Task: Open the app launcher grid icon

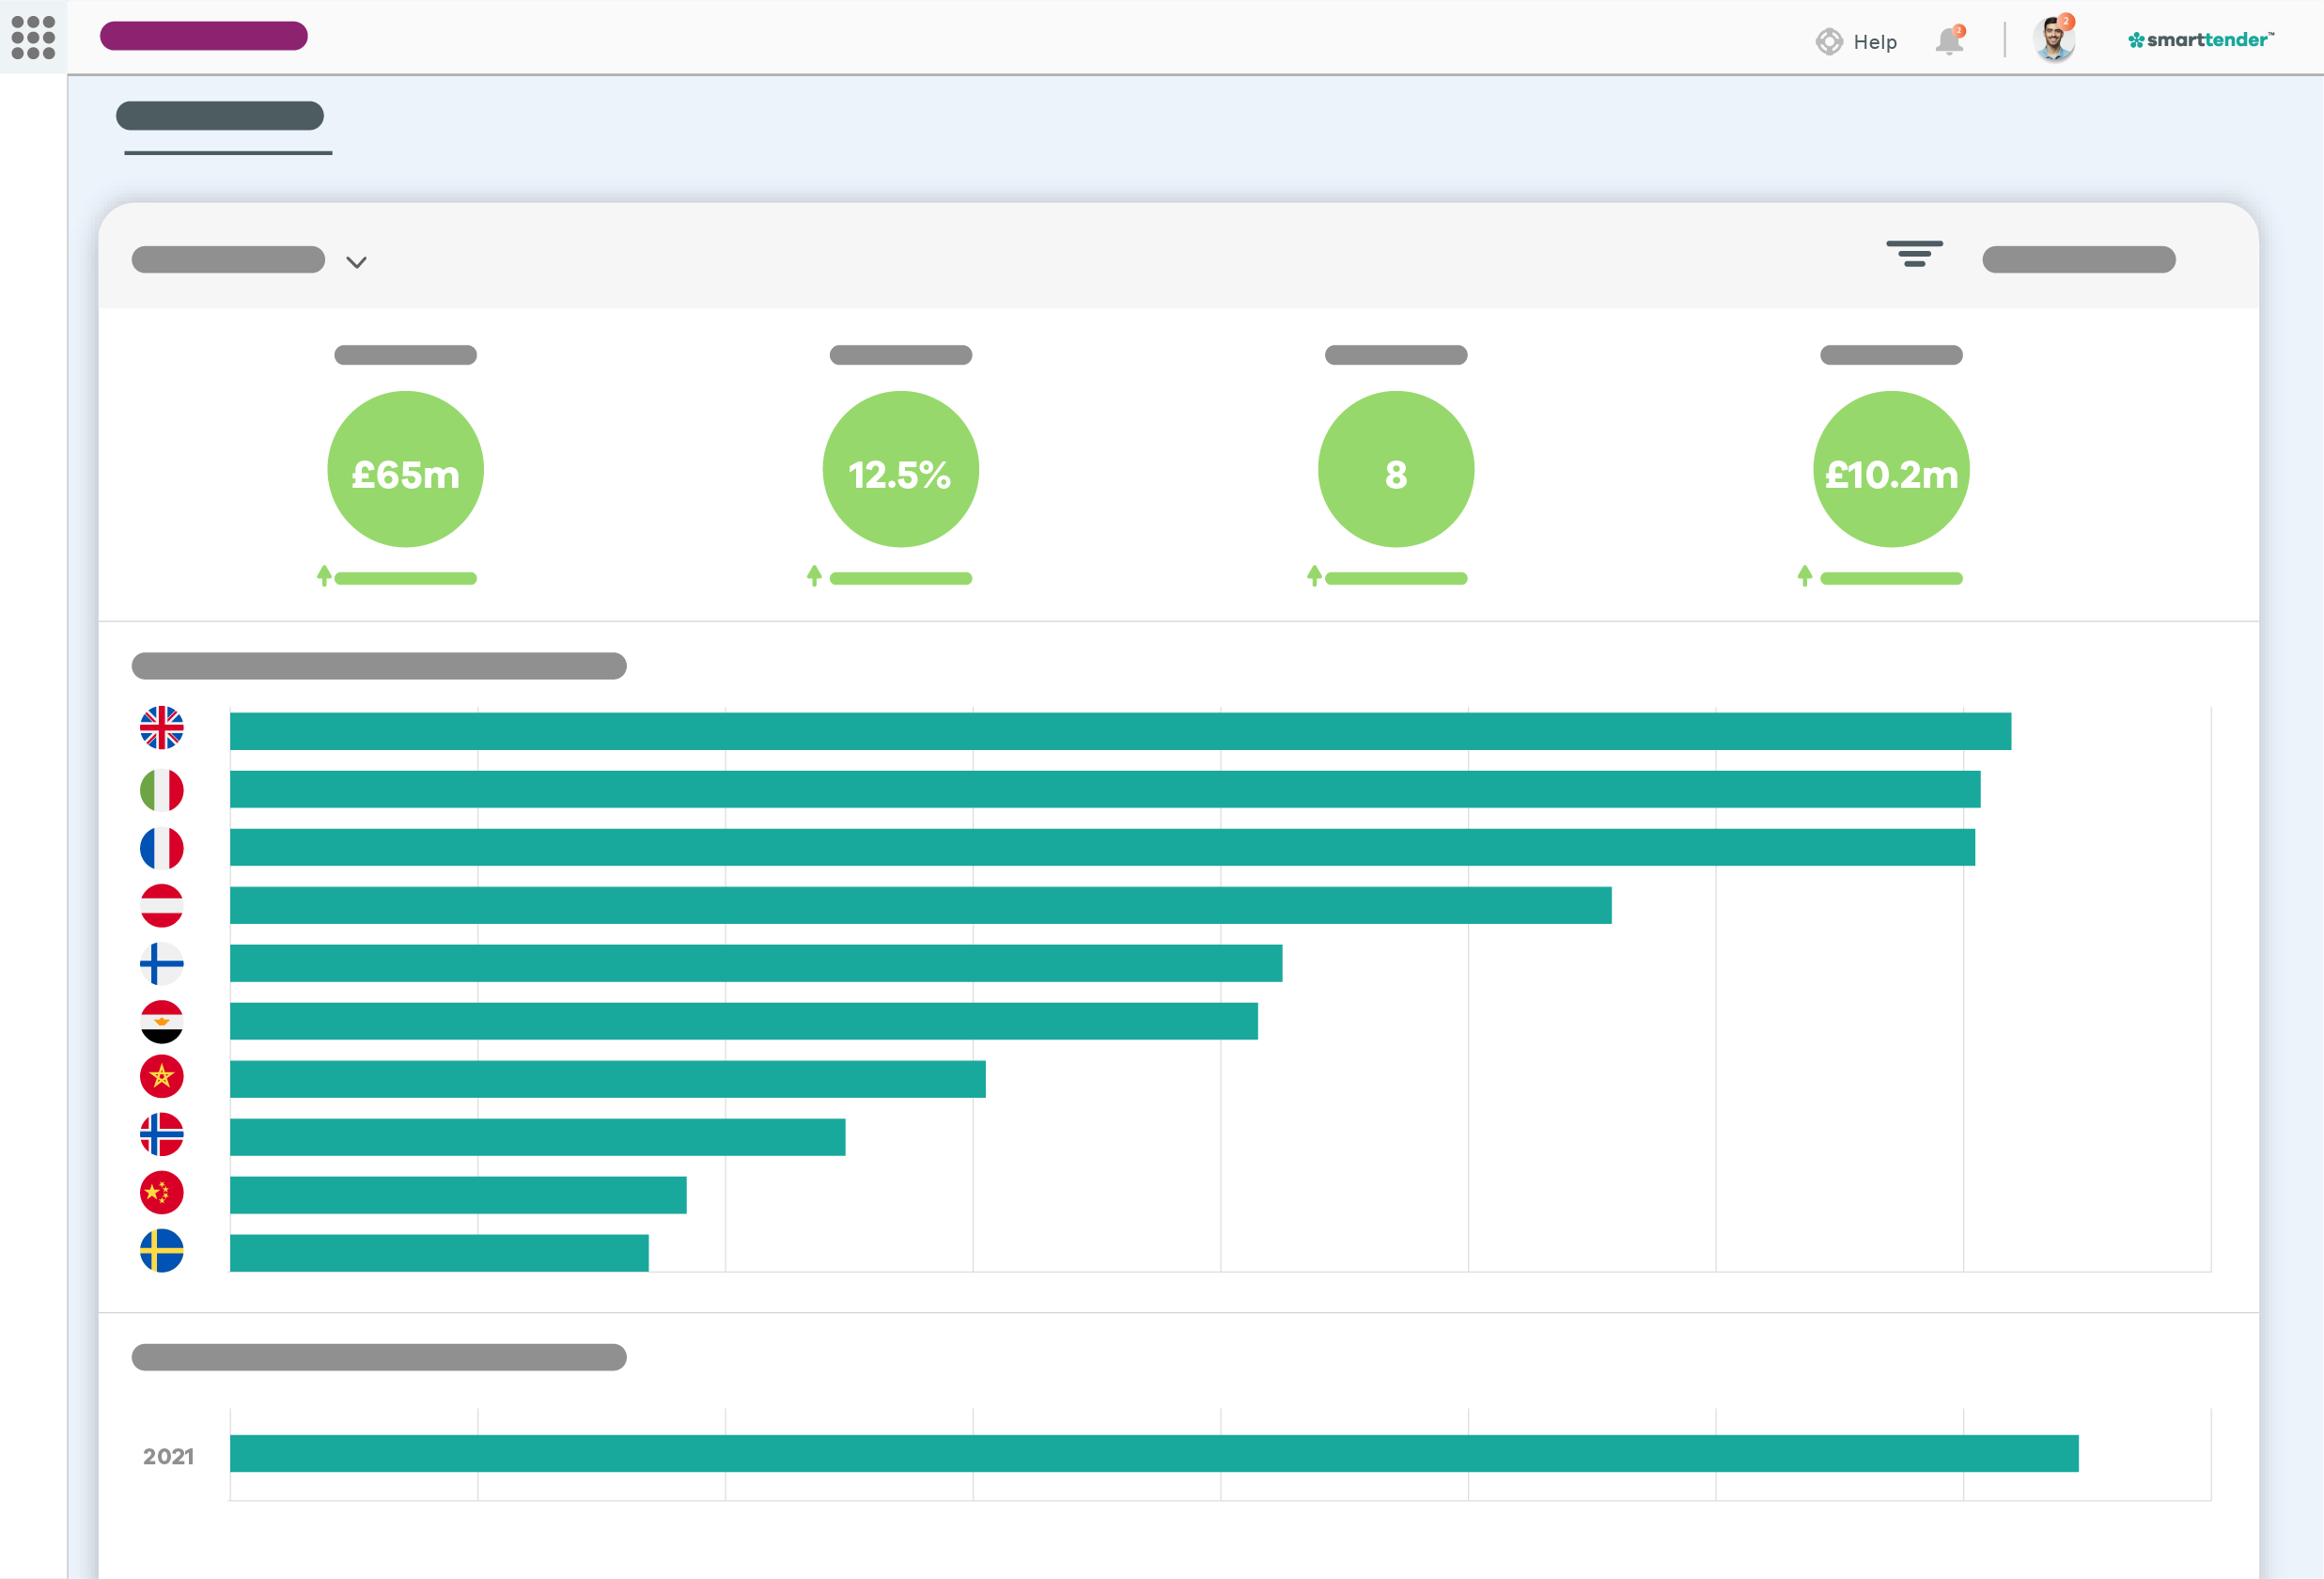Action: click(33, 37)
